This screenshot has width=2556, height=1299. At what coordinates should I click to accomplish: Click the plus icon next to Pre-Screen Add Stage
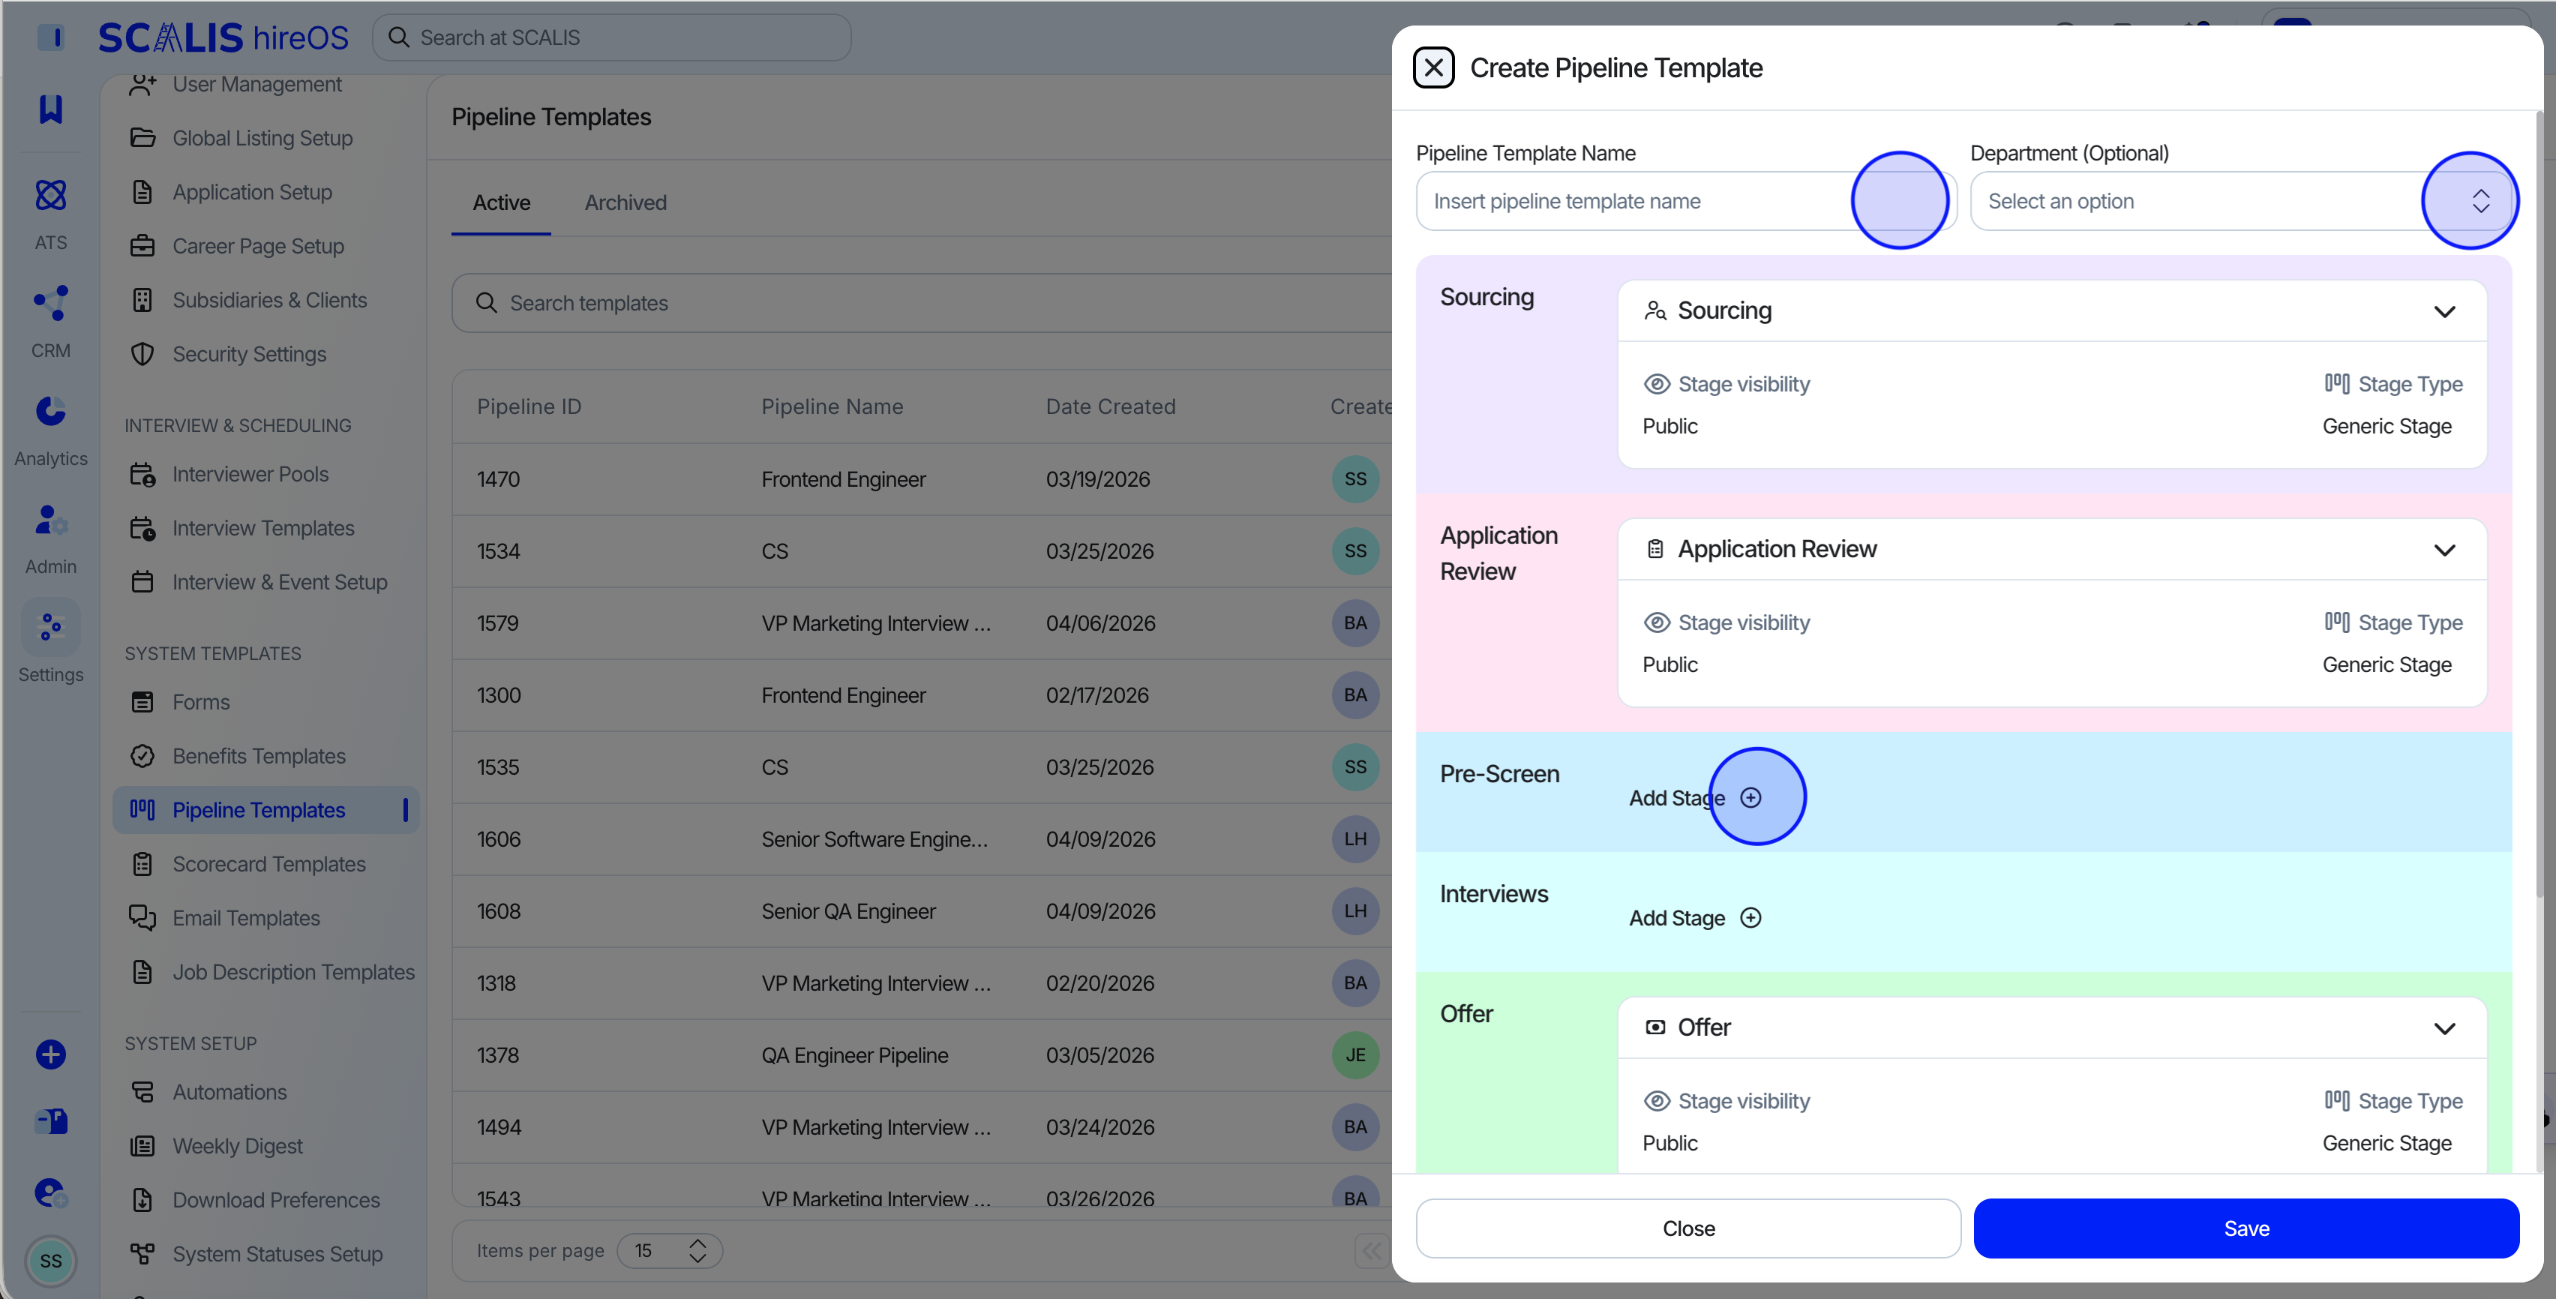(x=1750, y=797)
